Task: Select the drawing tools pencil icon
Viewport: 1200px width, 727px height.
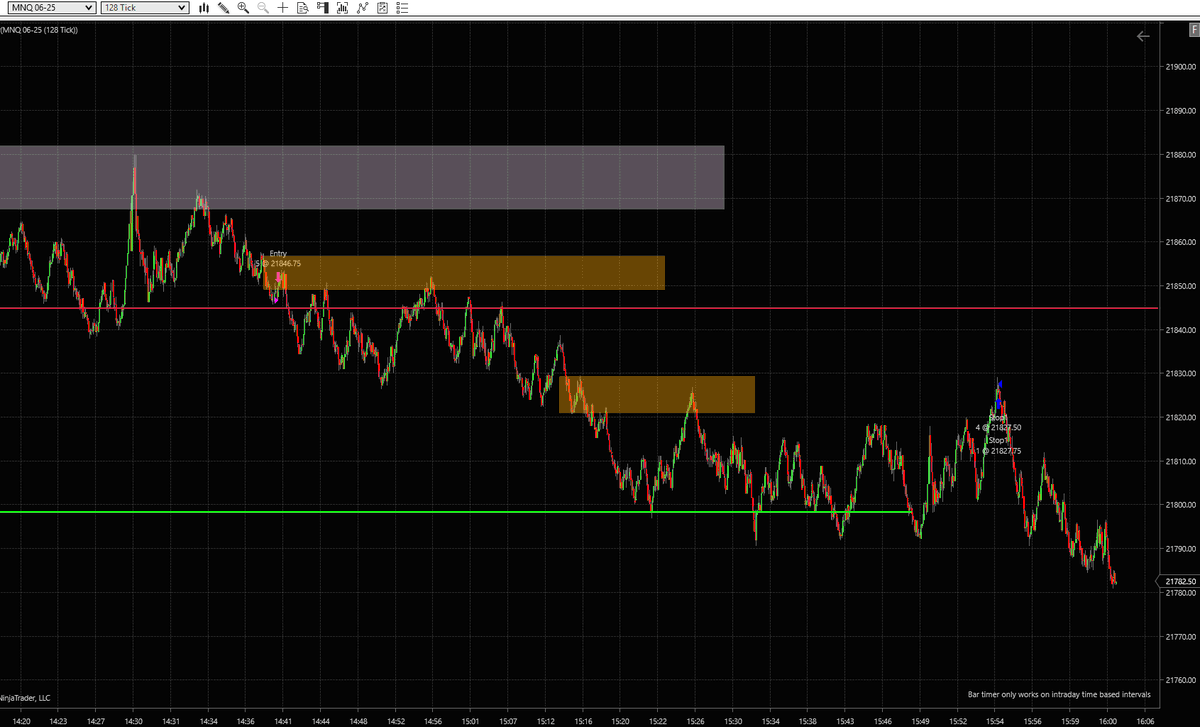Action: [223, 7]
